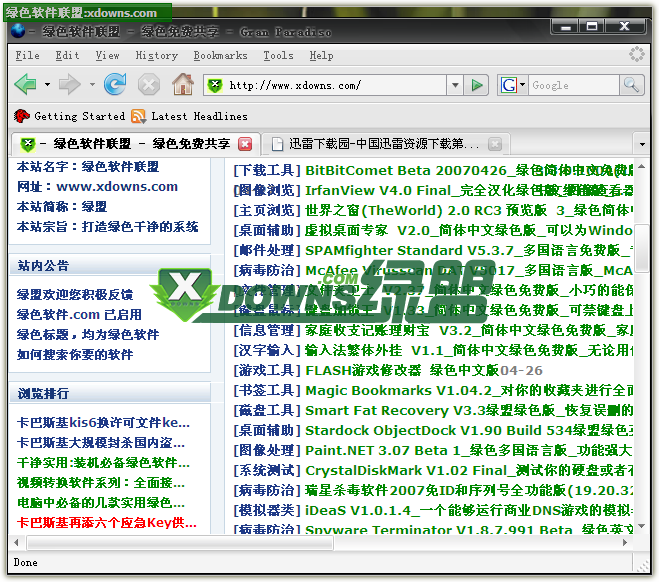Open the 如何搜索你要的软件 link
This screenshot has width=659, height=582.
click(x=75, y=355)
